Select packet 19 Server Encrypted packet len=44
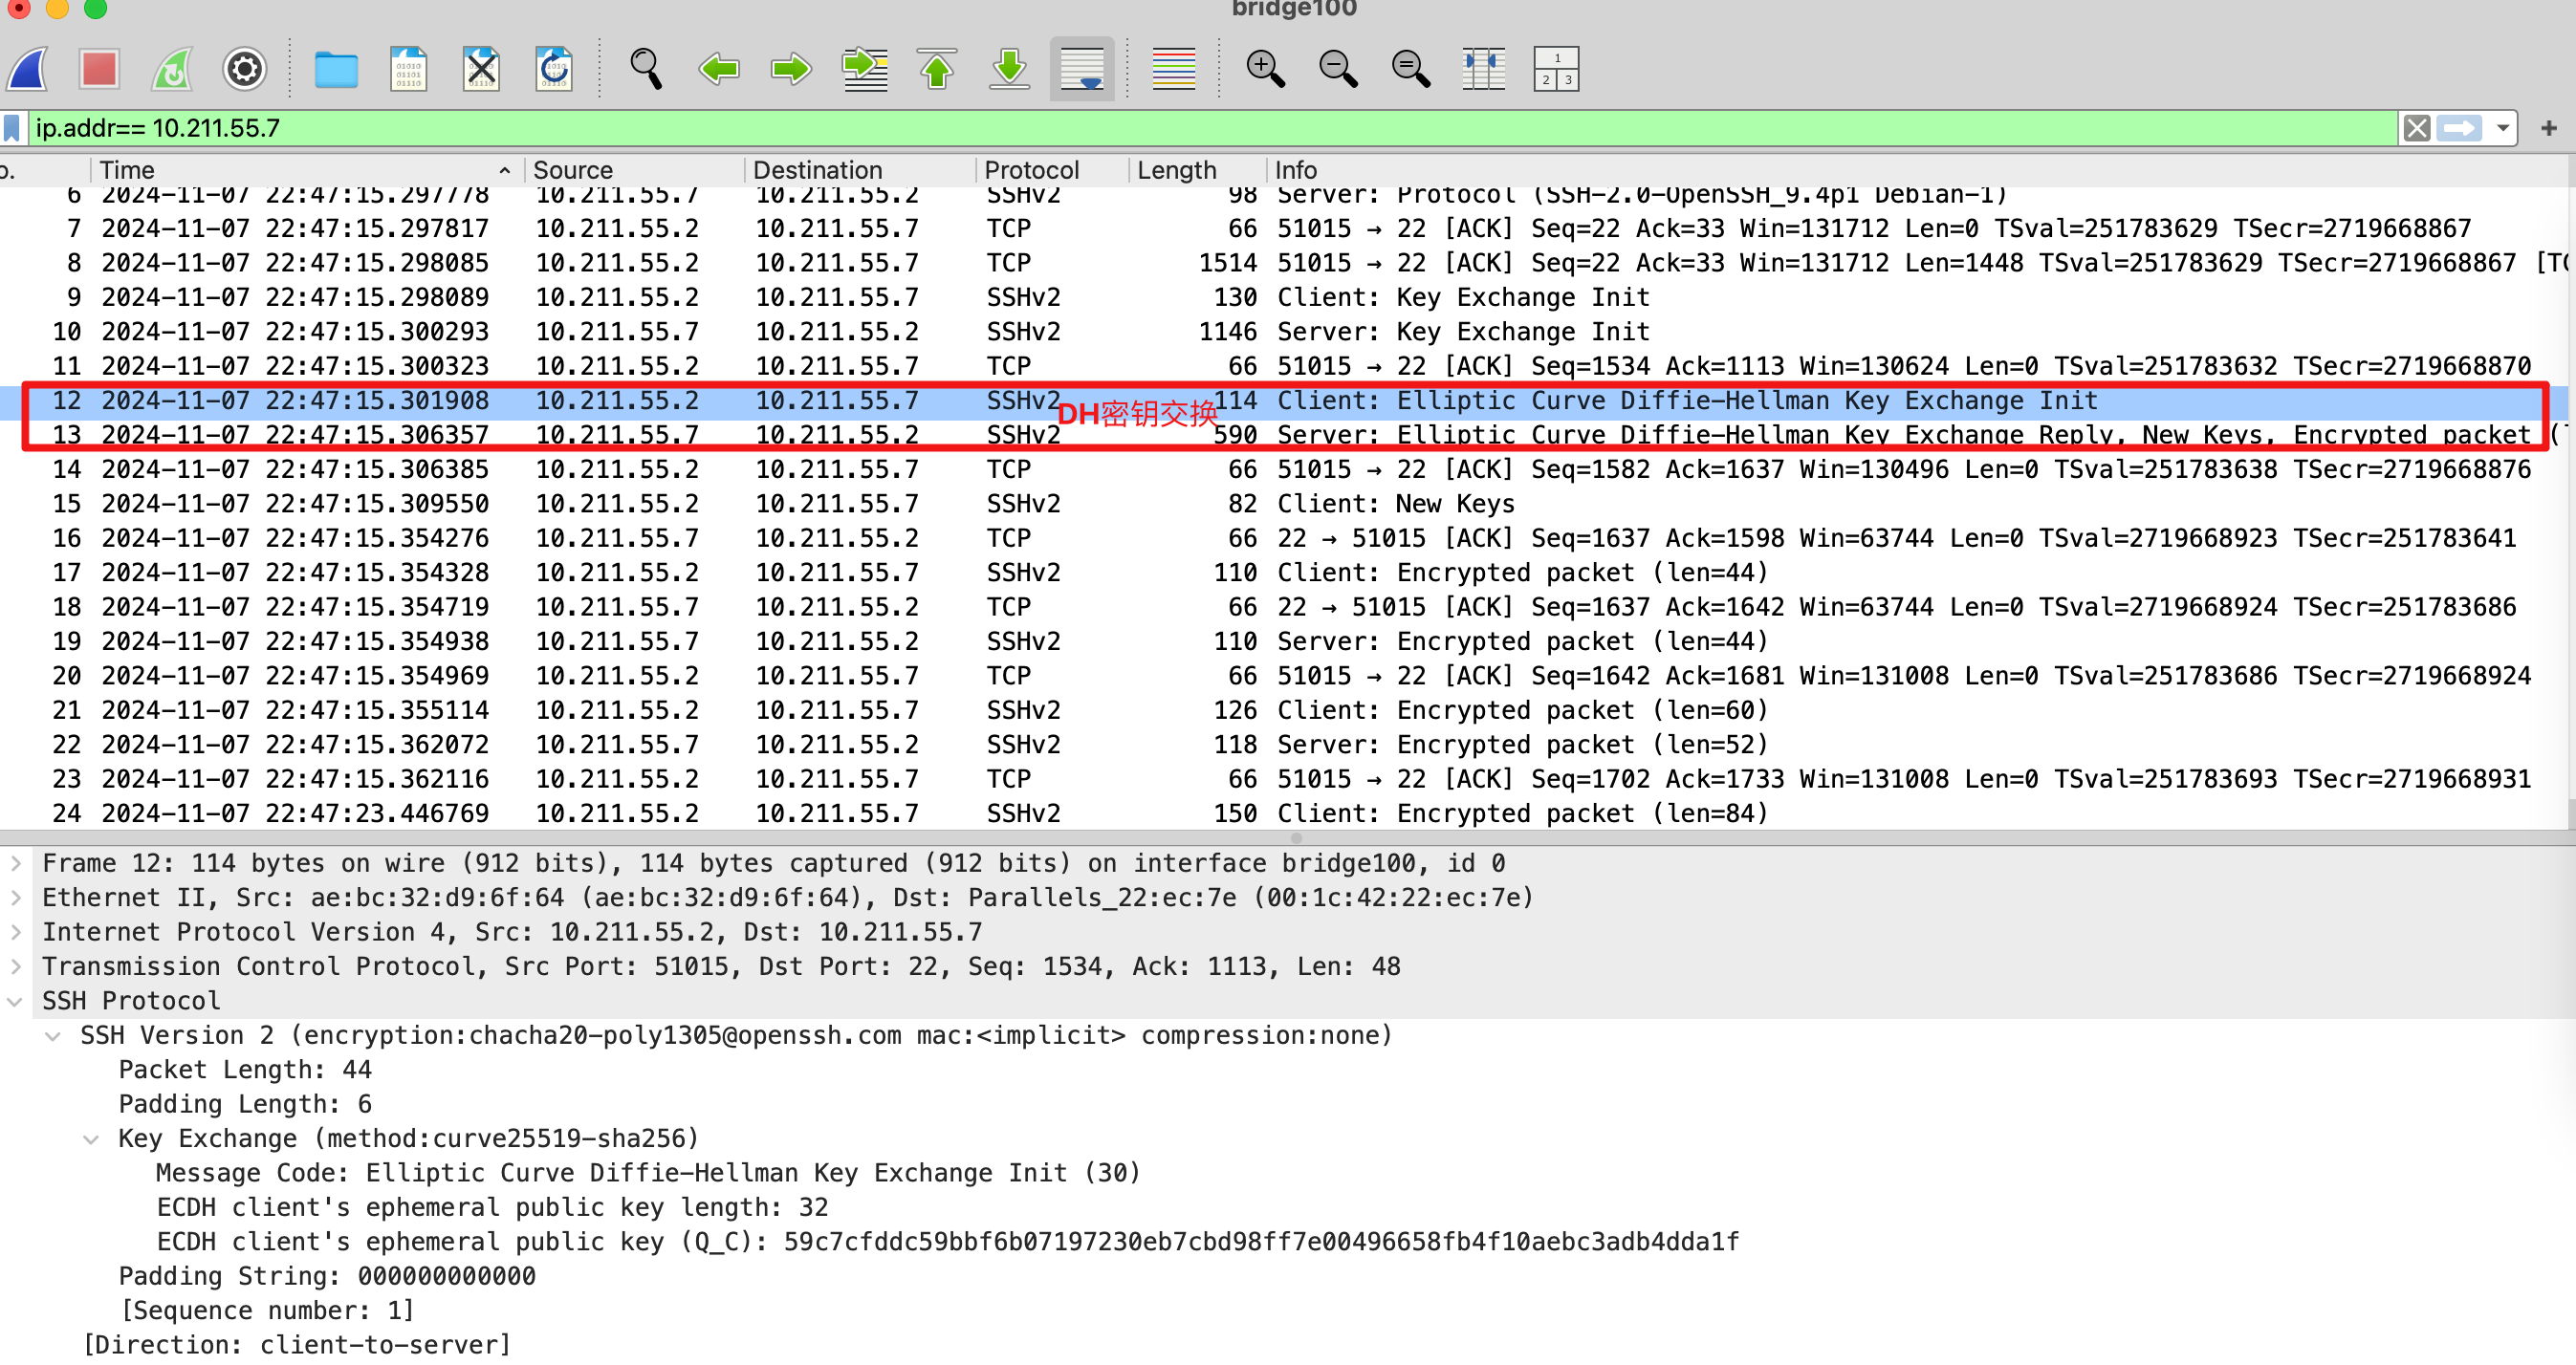 [x=1283, y=641]
